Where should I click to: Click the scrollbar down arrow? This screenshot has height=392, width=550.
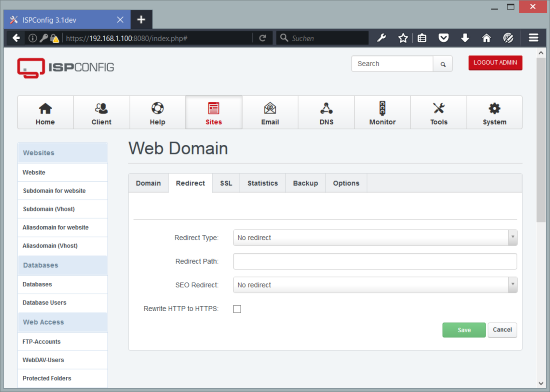pos(541,383)
